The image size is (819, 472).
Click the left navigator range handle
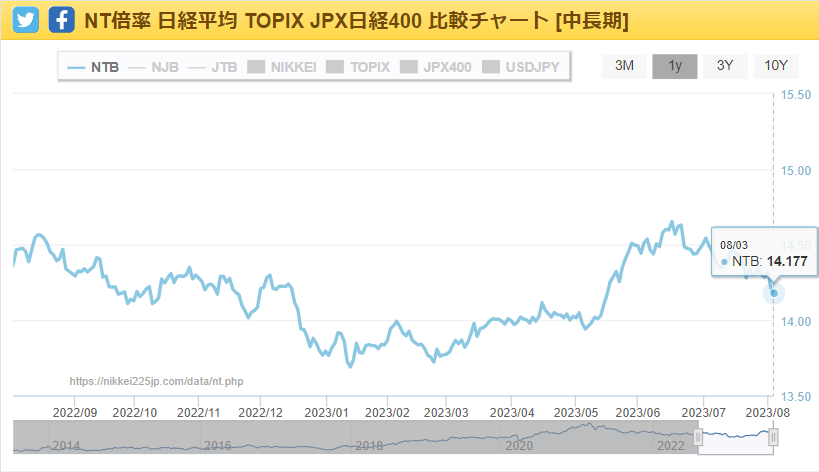pyautogui.click(x=698, y=437)
